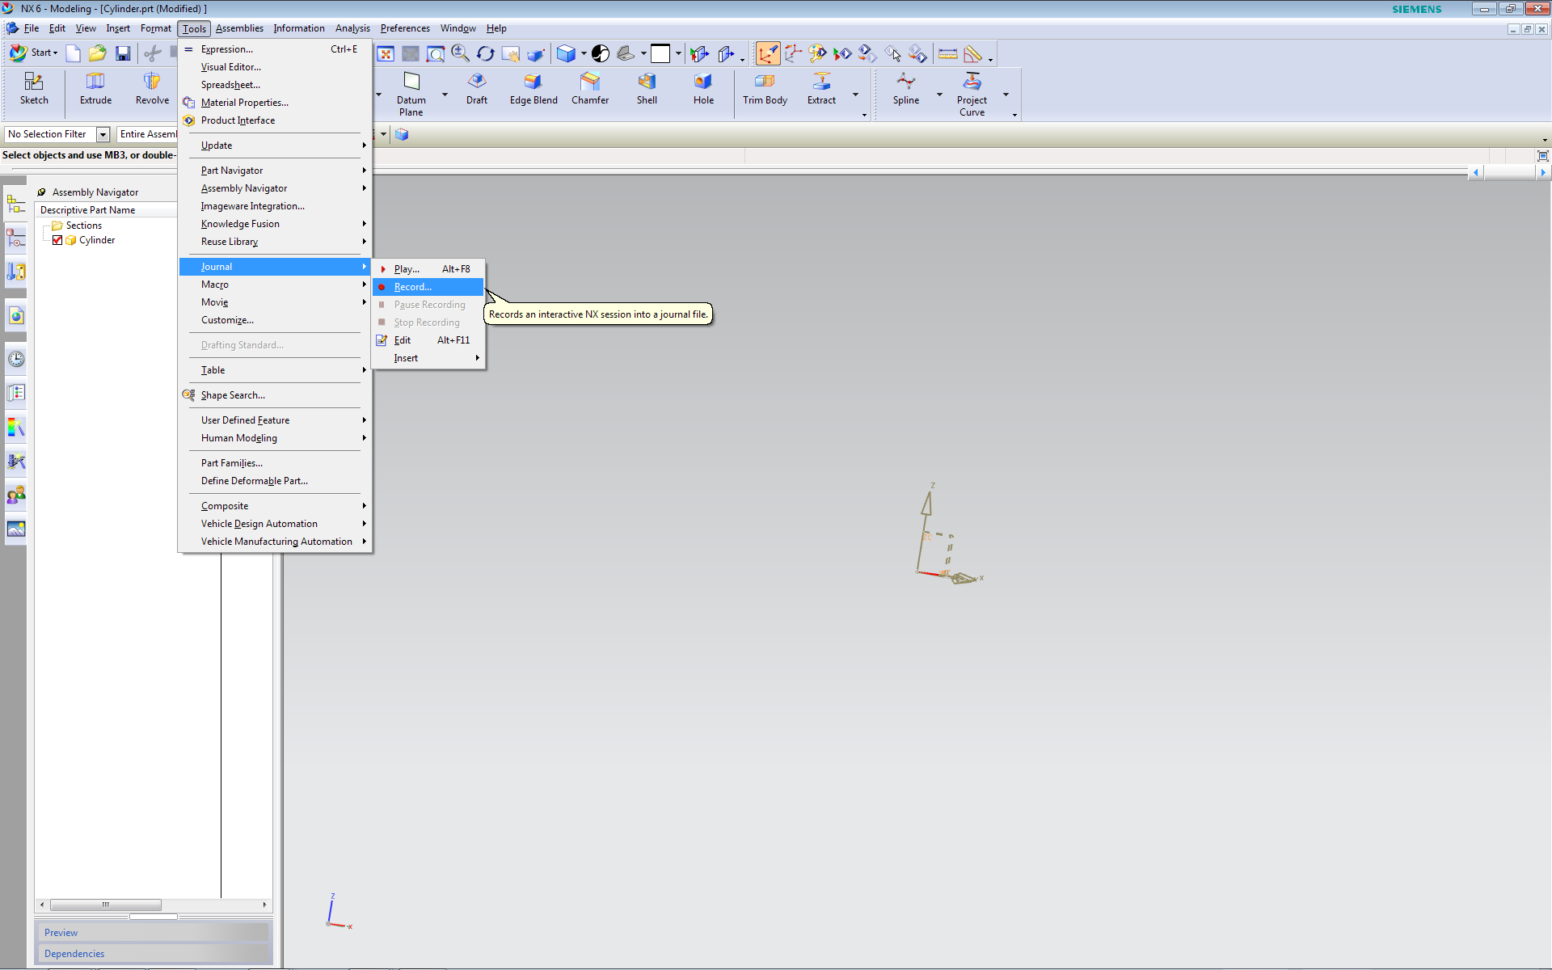Image resolution: width=1552 pixels, height=970 pixels.
Task: Activate the Pan hand tool
Action: [x=510, y=54]
